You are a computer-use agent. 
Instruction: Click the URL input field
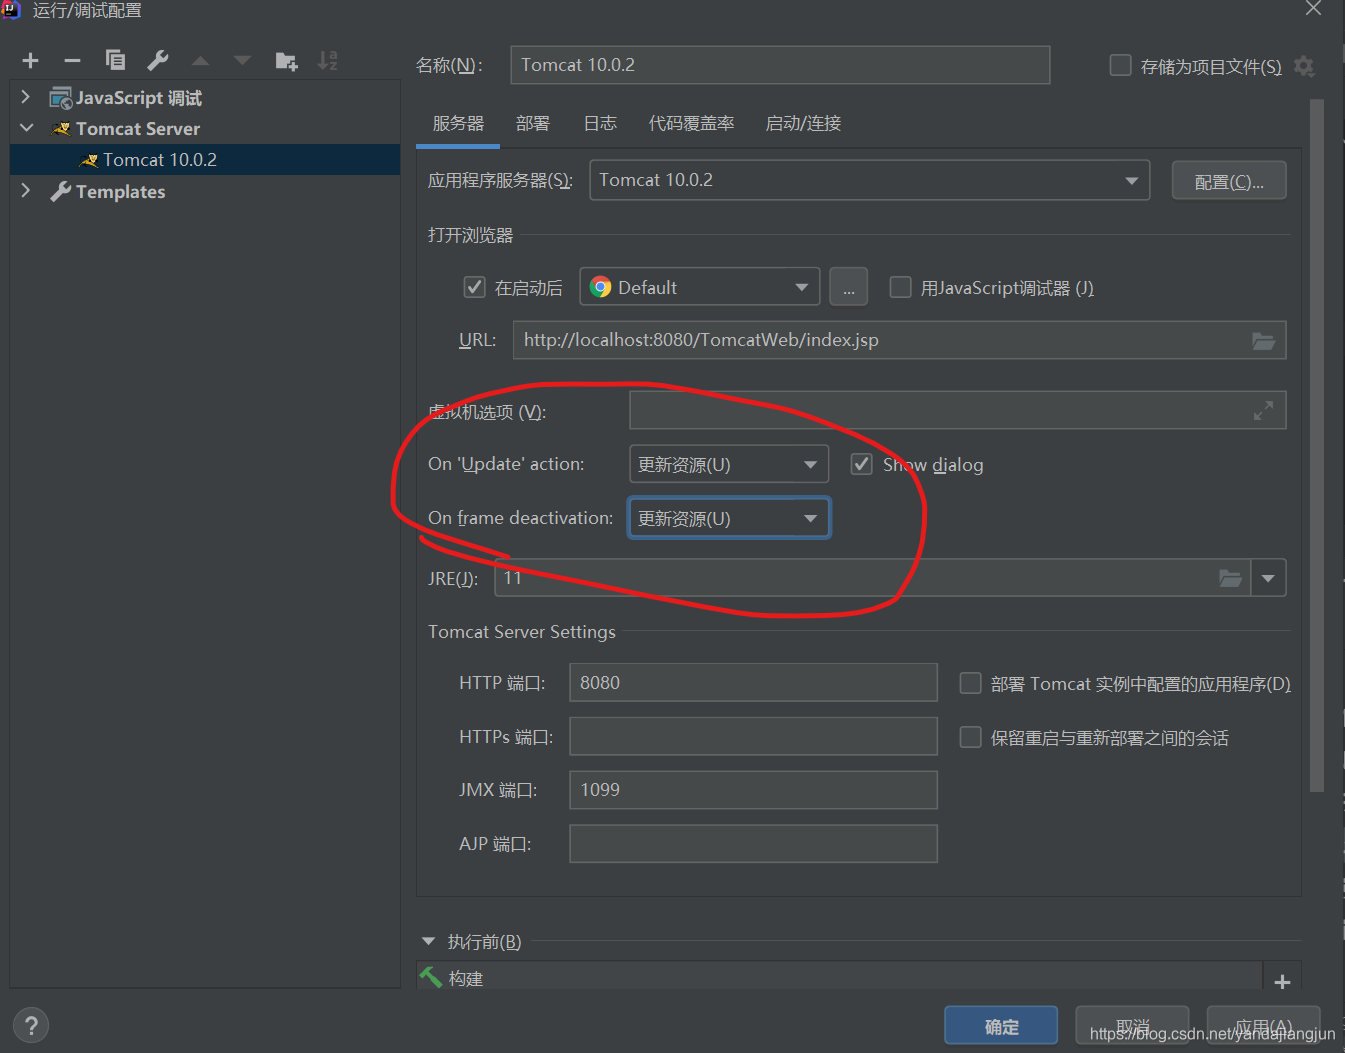[x=899, y=340]
